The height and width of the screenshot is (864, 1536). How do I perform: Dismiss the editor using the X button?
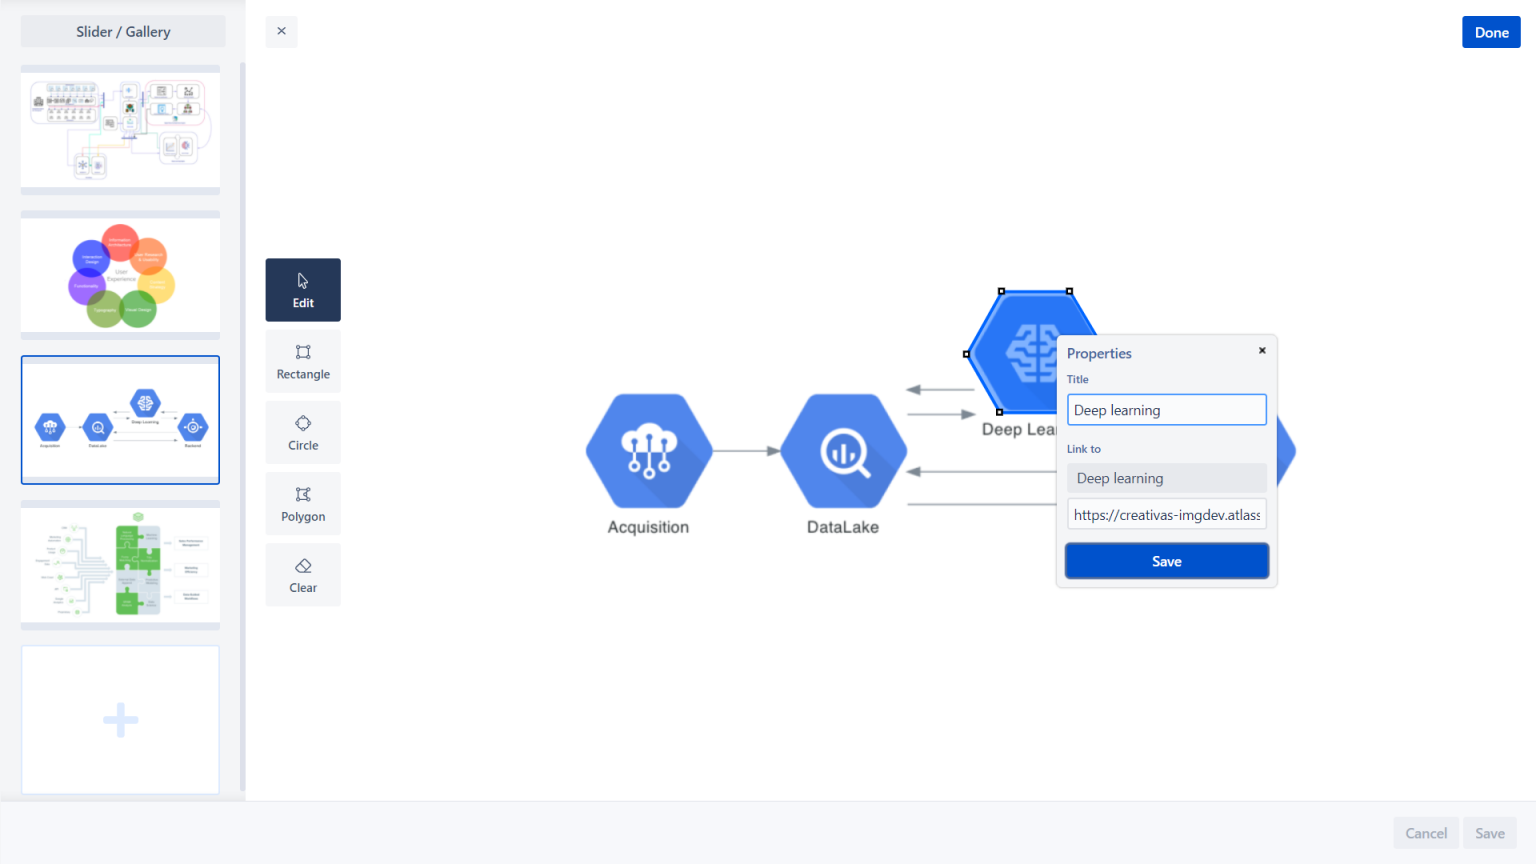pos(281,31)
